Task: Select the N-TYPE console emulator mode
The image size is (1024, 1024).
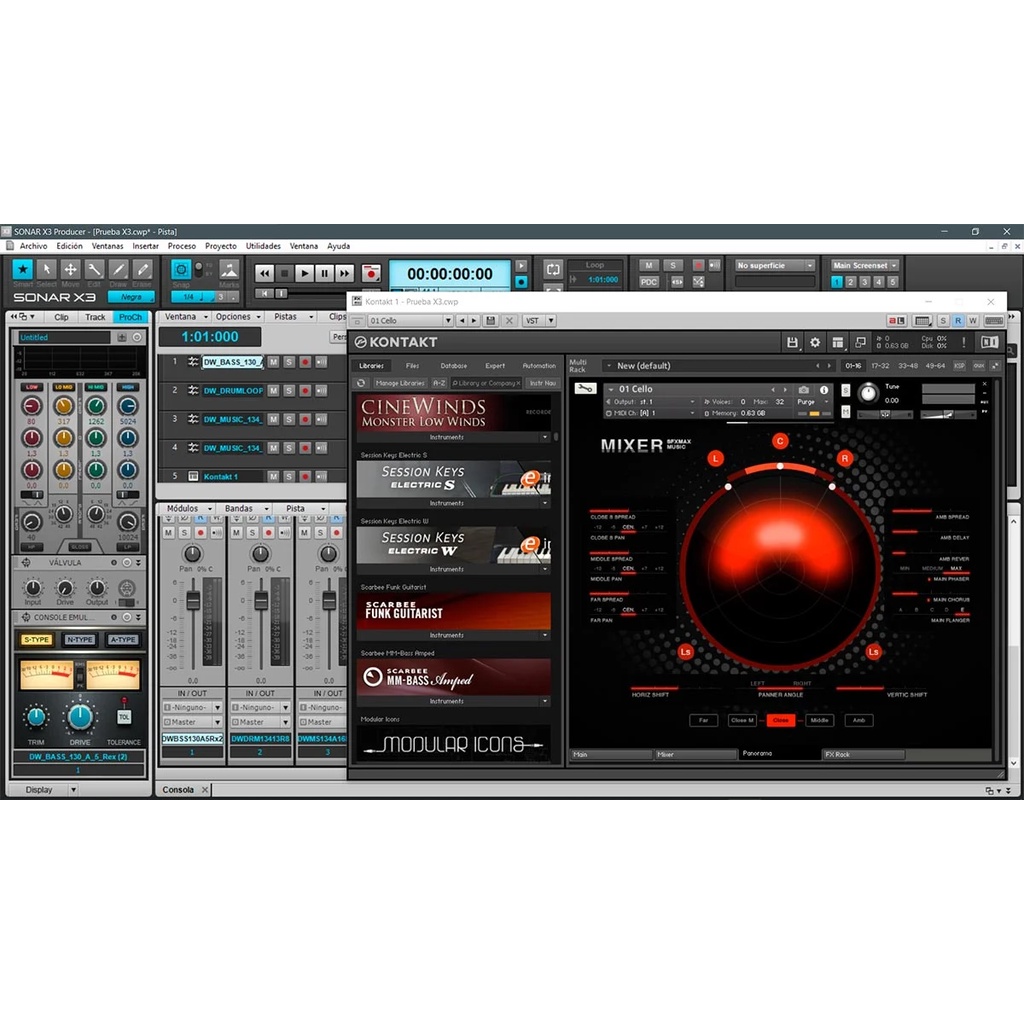Action: tap(79, 639)
